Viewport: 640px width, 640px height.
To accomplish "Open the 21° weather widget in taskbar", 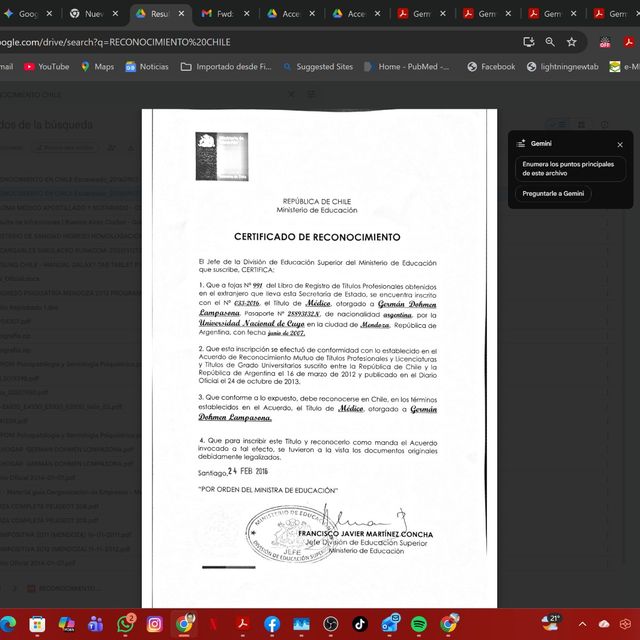I will (551, 623).
